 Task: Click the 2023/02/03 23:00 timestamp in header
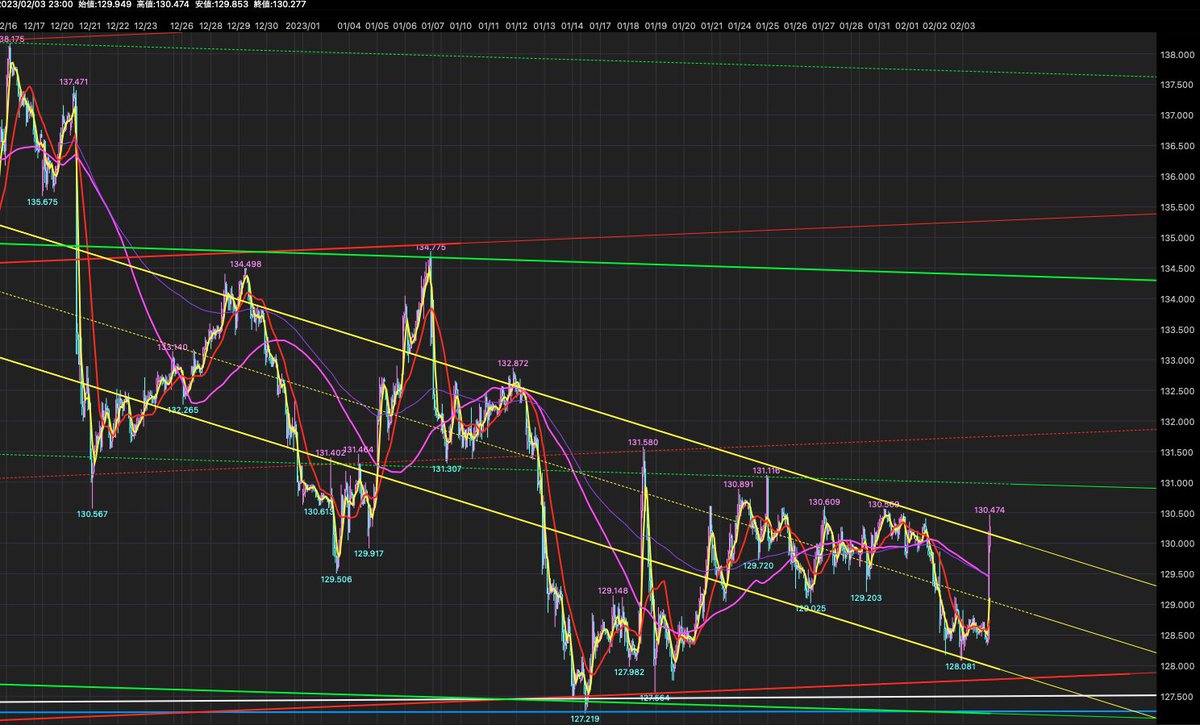pyautogui.click(x=35, y=5)
